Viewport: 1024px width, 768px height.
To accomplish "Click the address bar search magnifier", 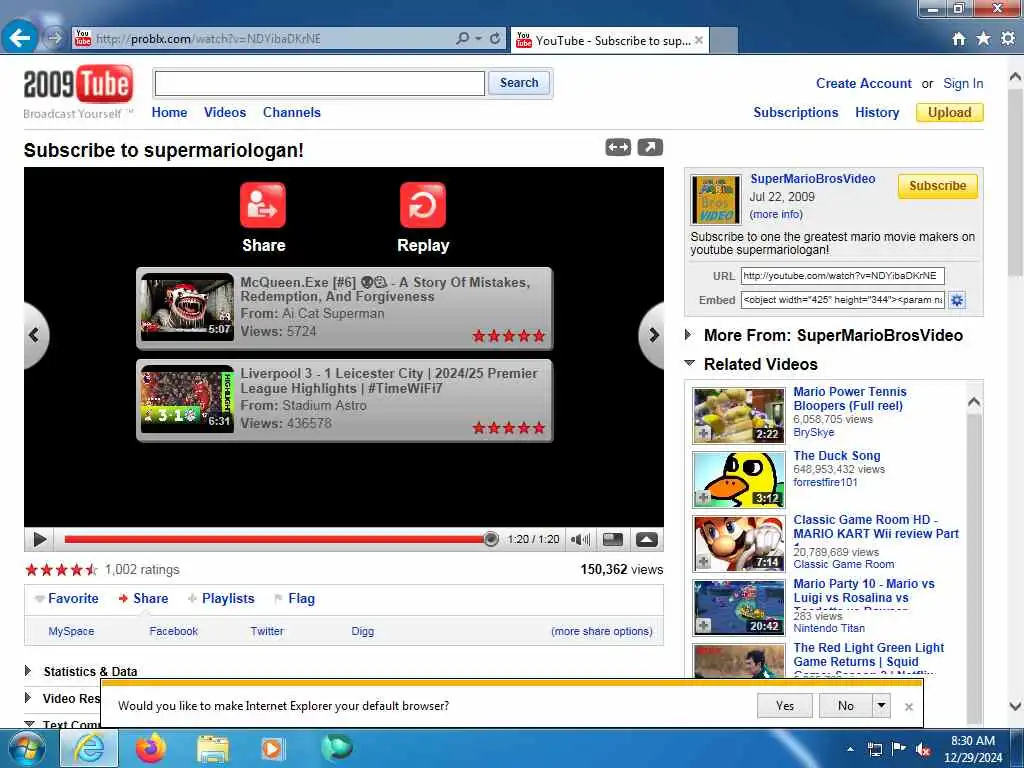I will tap(462, 39).
